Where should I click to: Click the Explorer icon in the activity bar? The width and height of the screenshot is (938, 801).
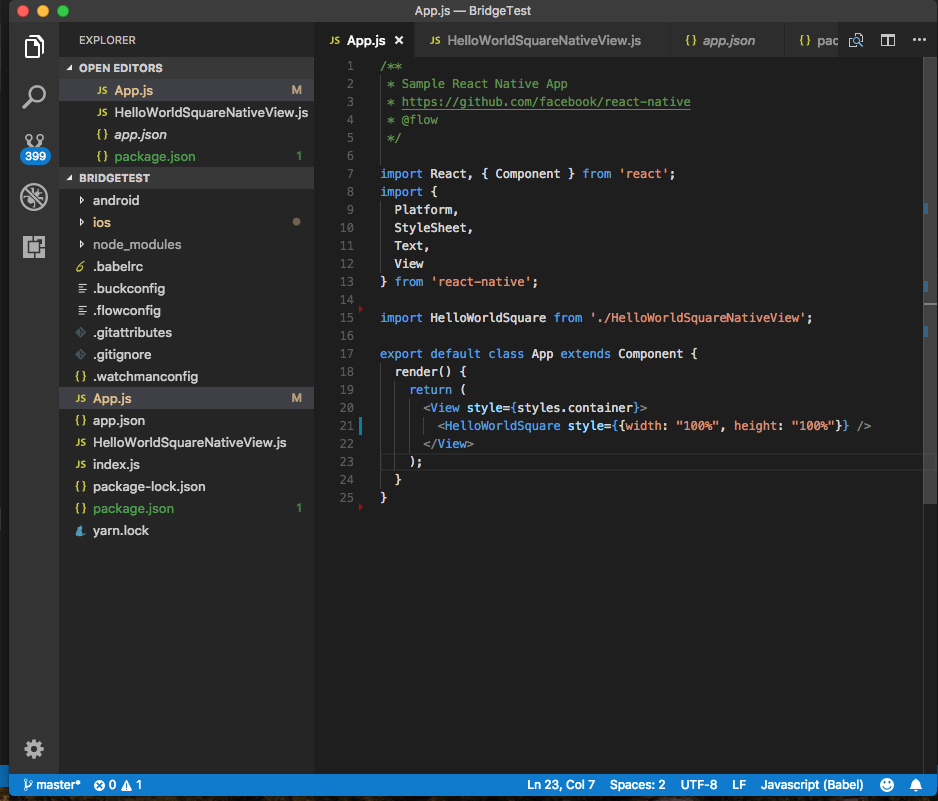33,46
